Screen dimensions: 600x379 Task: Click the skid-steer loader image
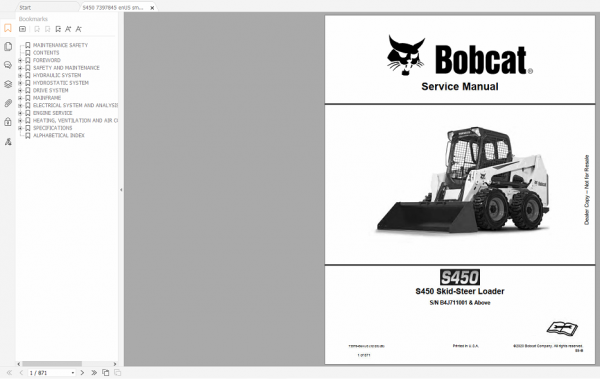click(x=463, y=180)
